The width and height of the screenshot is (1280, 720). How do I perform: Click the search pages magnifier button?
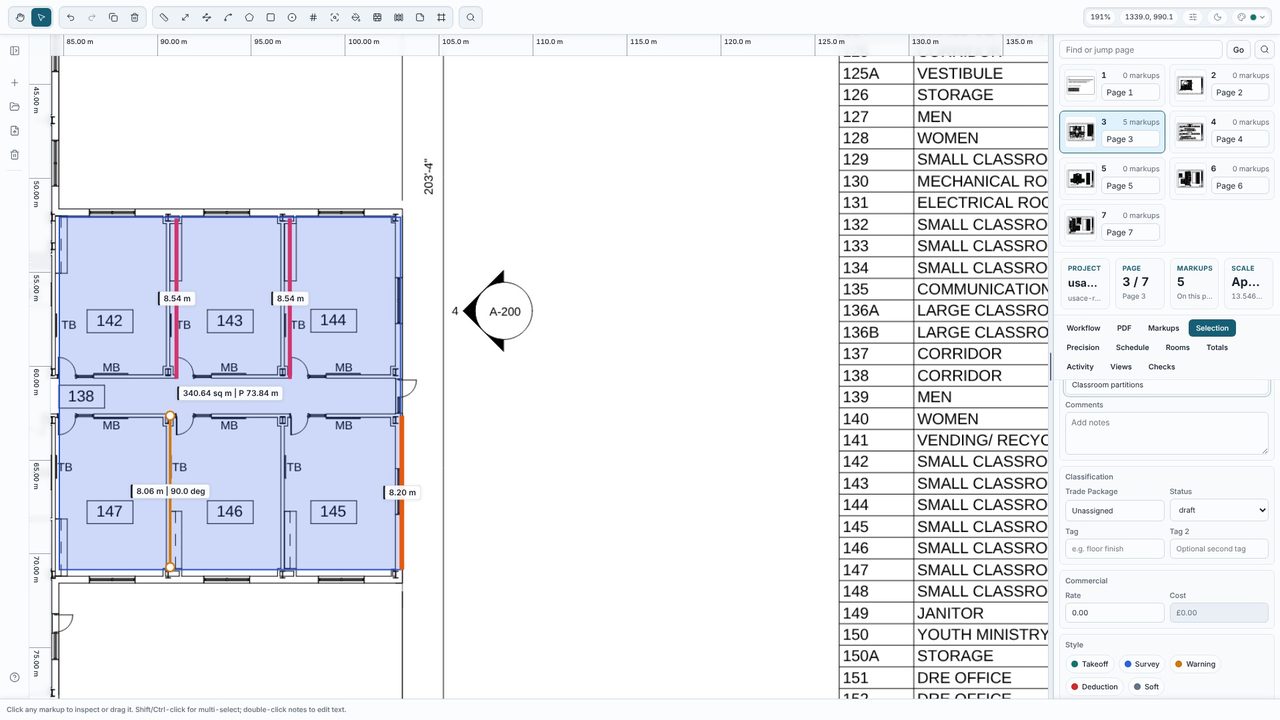point(1264,50)
